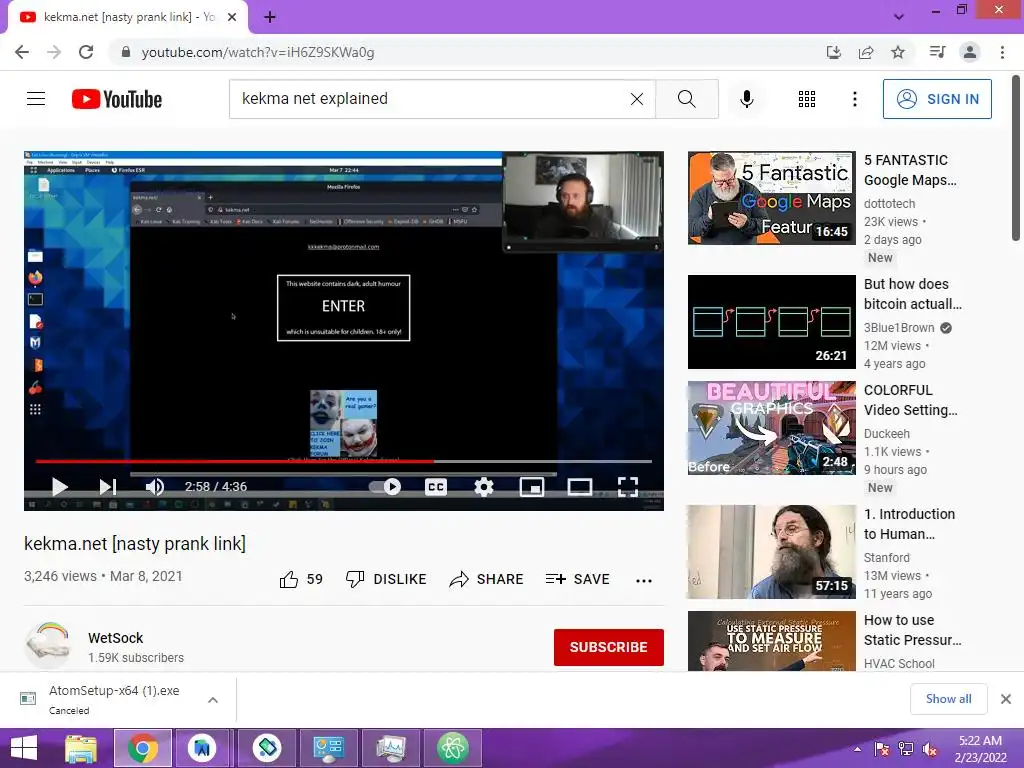Screen dimensions: 1024x768
Task: Click Duckeeh channel name
Action: [887, 434]
